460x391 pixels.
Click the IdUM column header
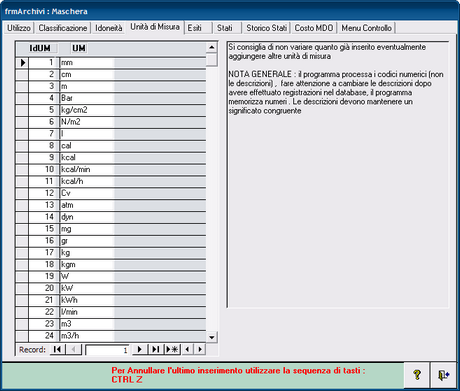40,48
